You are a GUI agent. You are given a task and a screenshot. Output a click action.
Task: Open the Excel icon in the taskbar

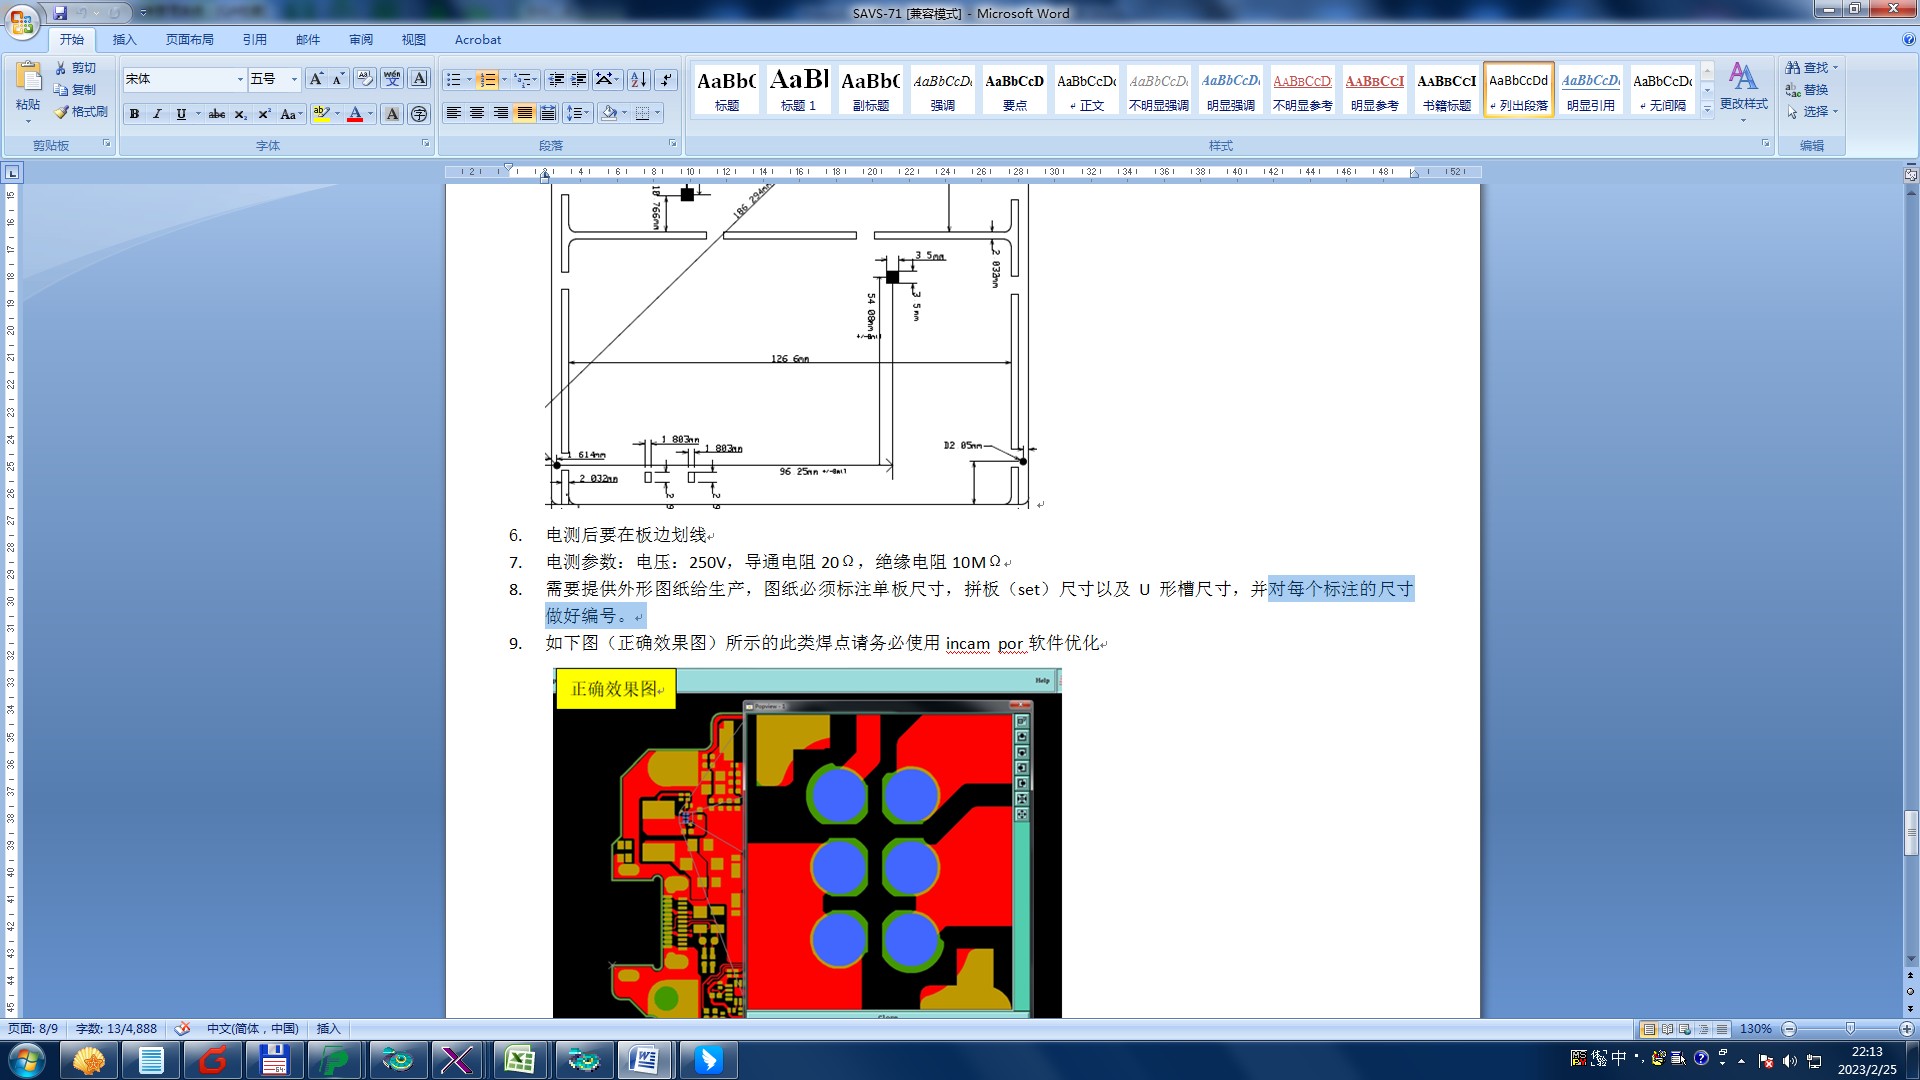520,1059
